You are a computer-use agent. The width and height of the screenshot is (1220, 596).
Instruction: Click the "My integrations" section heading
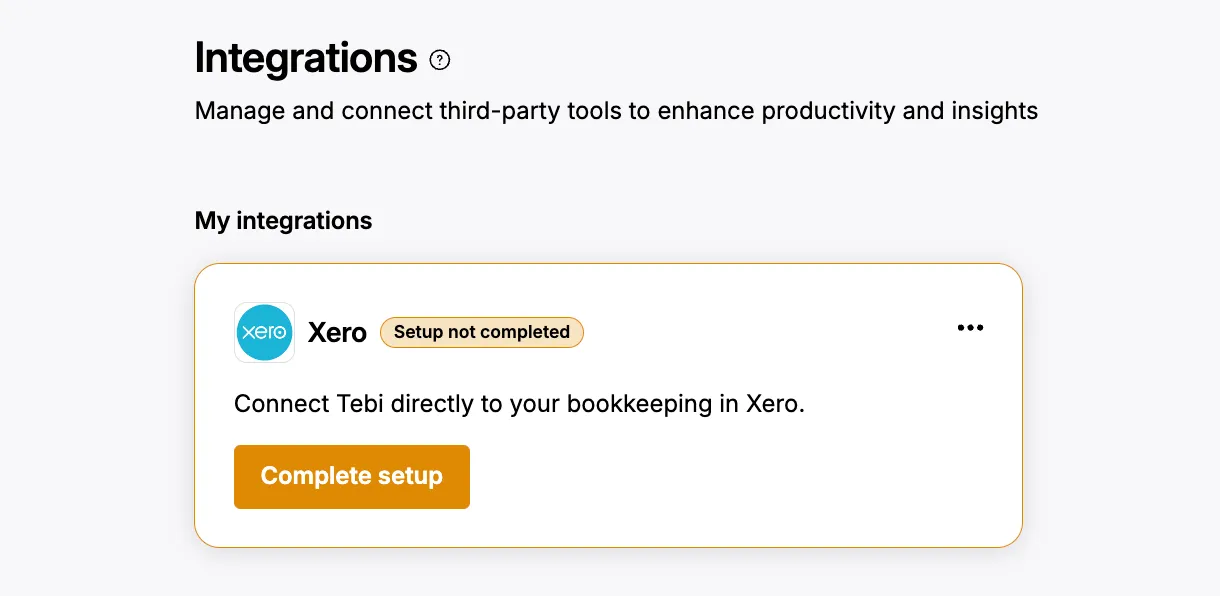click(x=283, y=221)
